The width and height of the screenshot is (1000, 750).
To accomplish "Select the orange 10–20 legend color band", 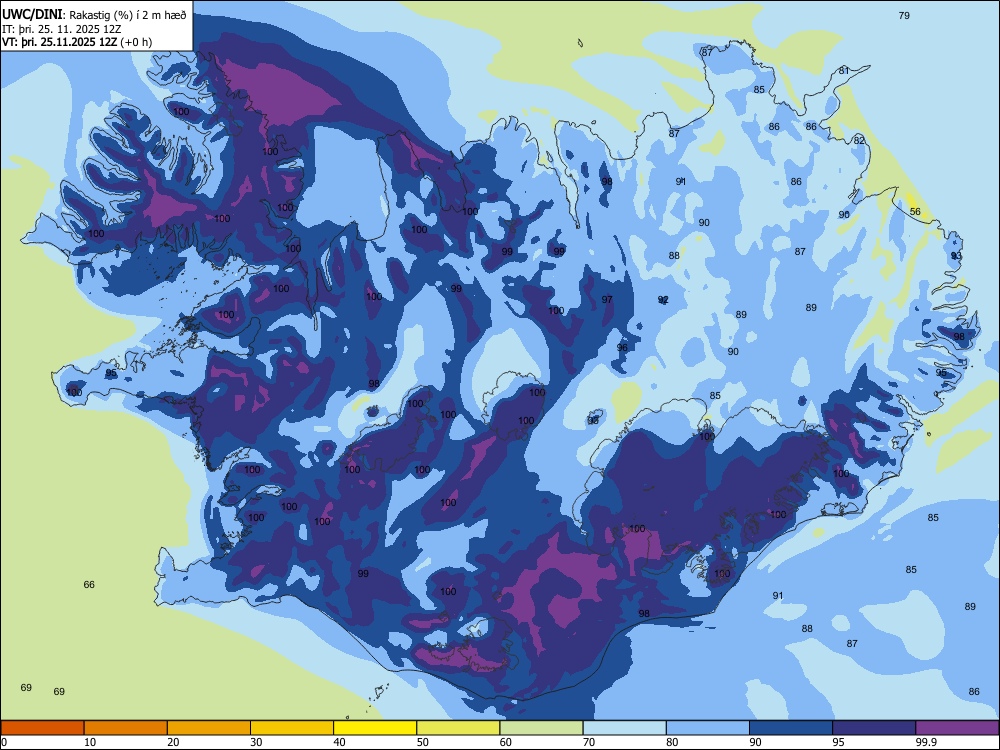I will pos(126,728).
